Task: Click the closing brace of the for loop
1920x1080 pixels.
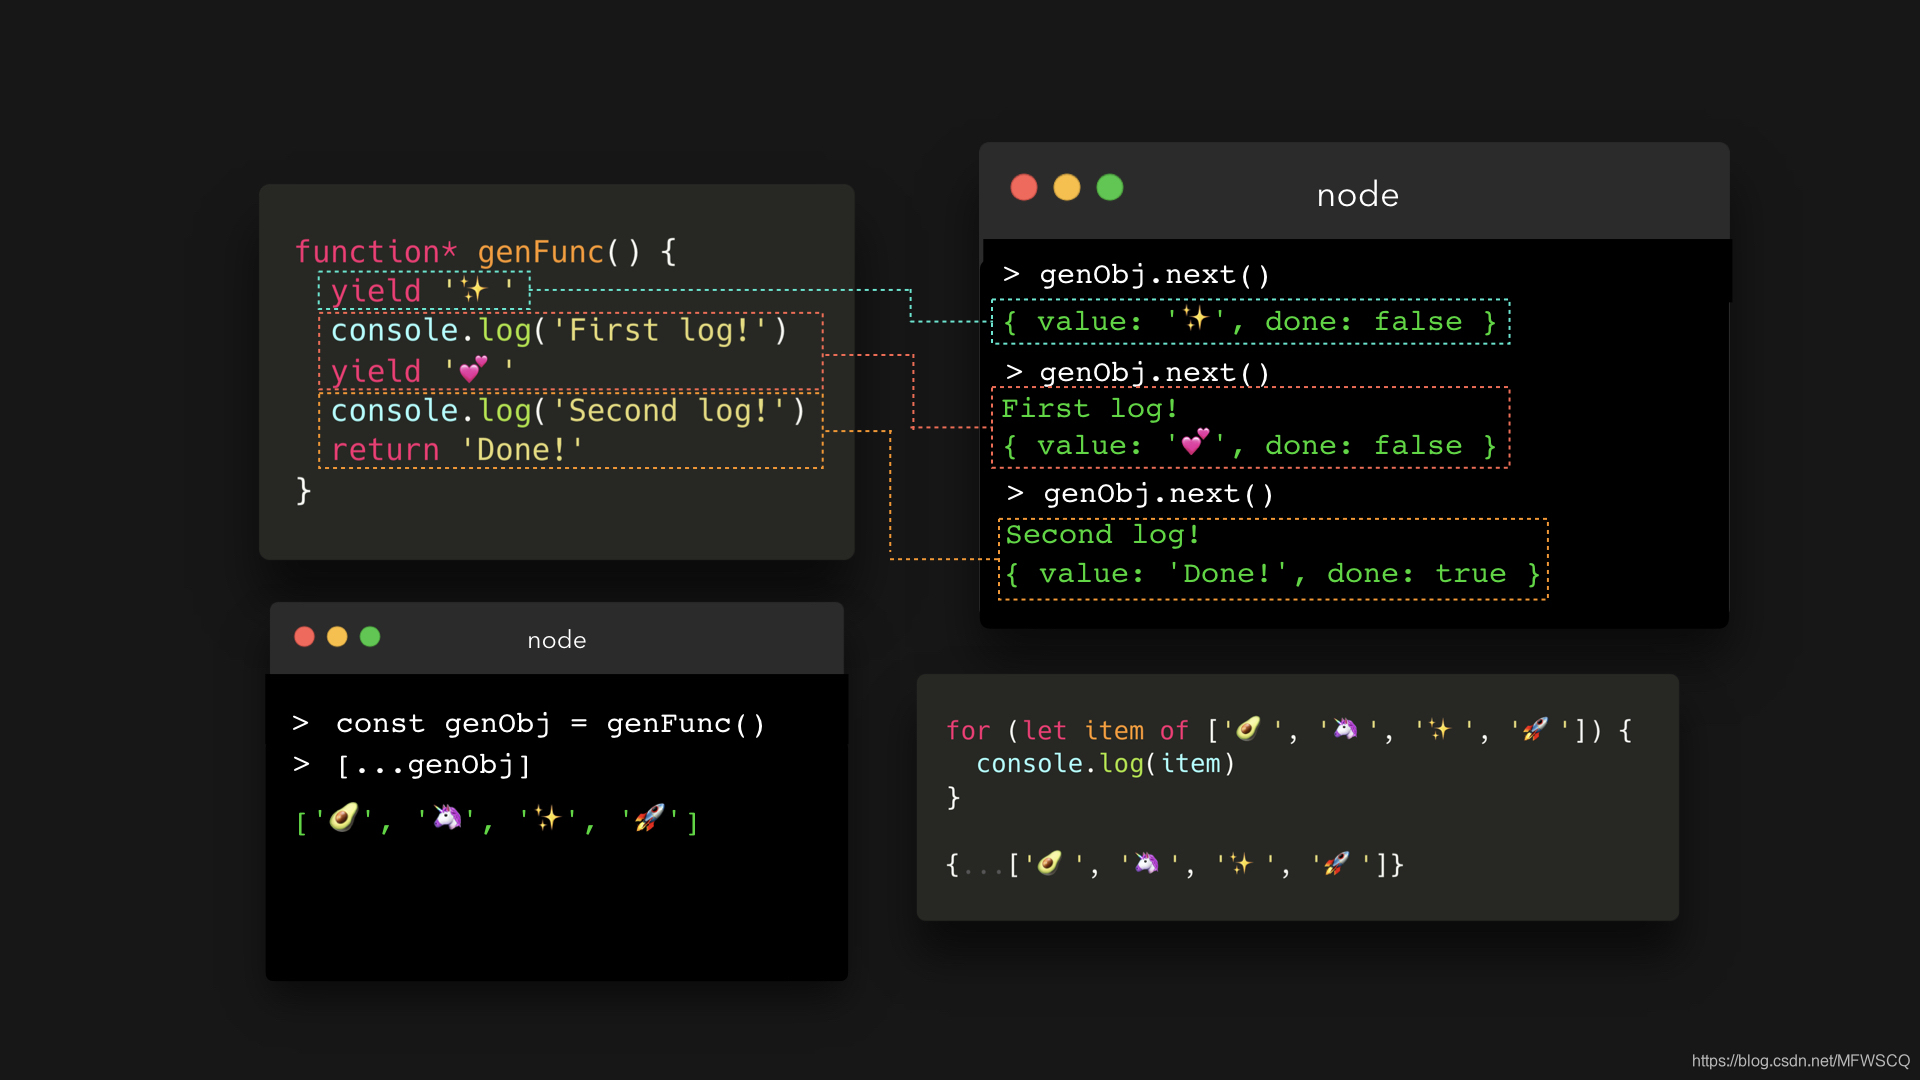Action: (953, 797)
